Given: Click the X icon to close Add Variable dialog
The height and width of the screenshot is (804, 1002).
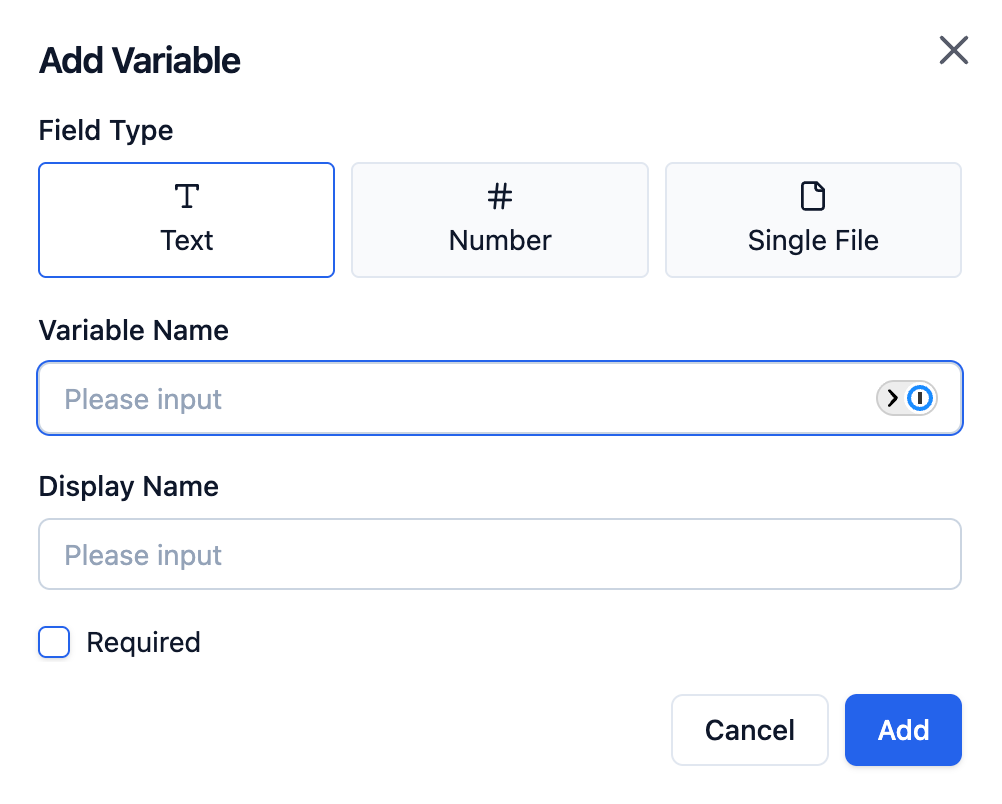Looking at the screenshot, I should click(x=953, y=50).
